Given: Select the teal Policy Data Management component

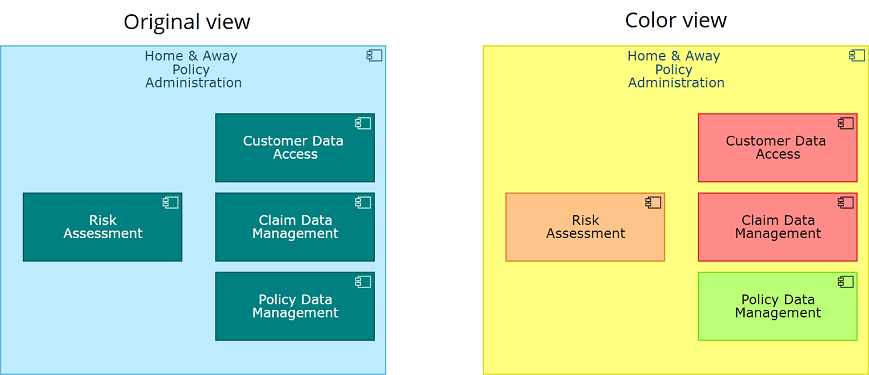Looking at the screenshot, I should [295, 306].
